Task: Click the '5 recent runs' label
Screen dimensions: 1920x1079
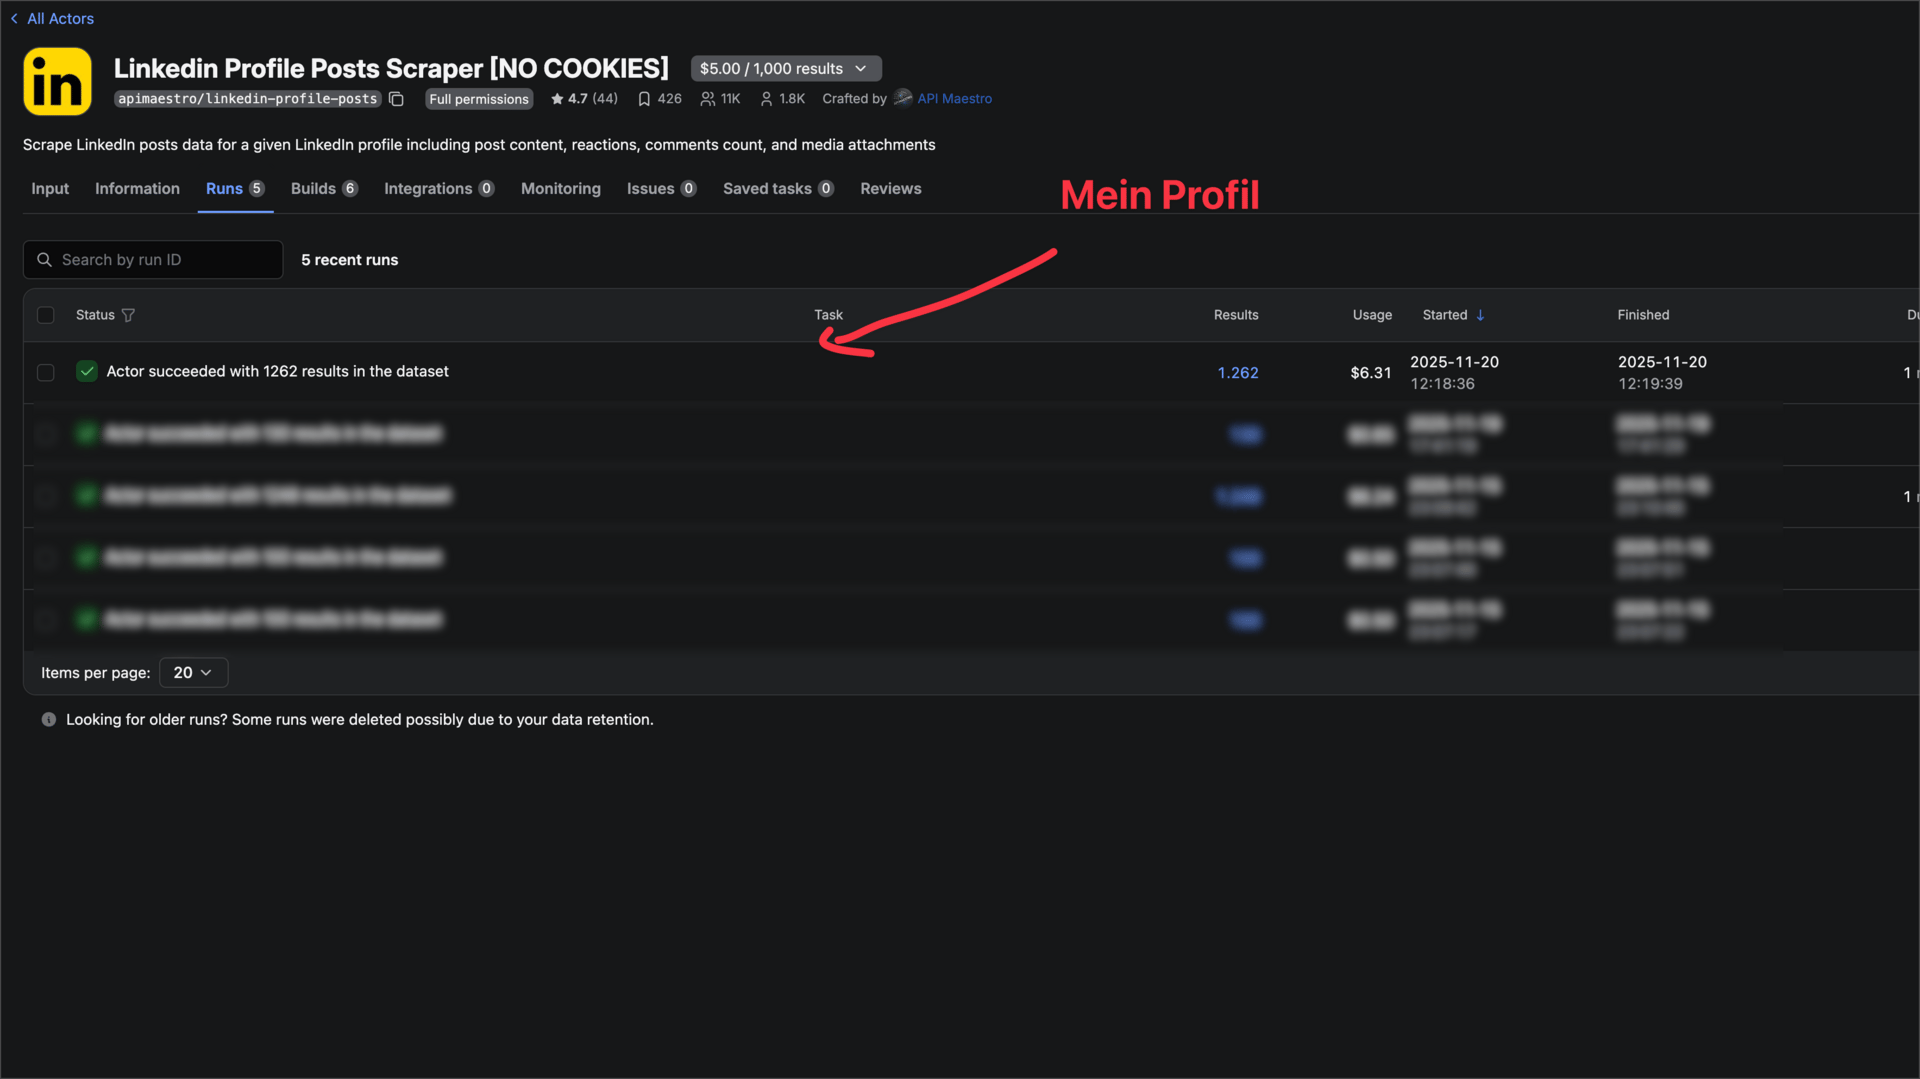Action: 350,260
